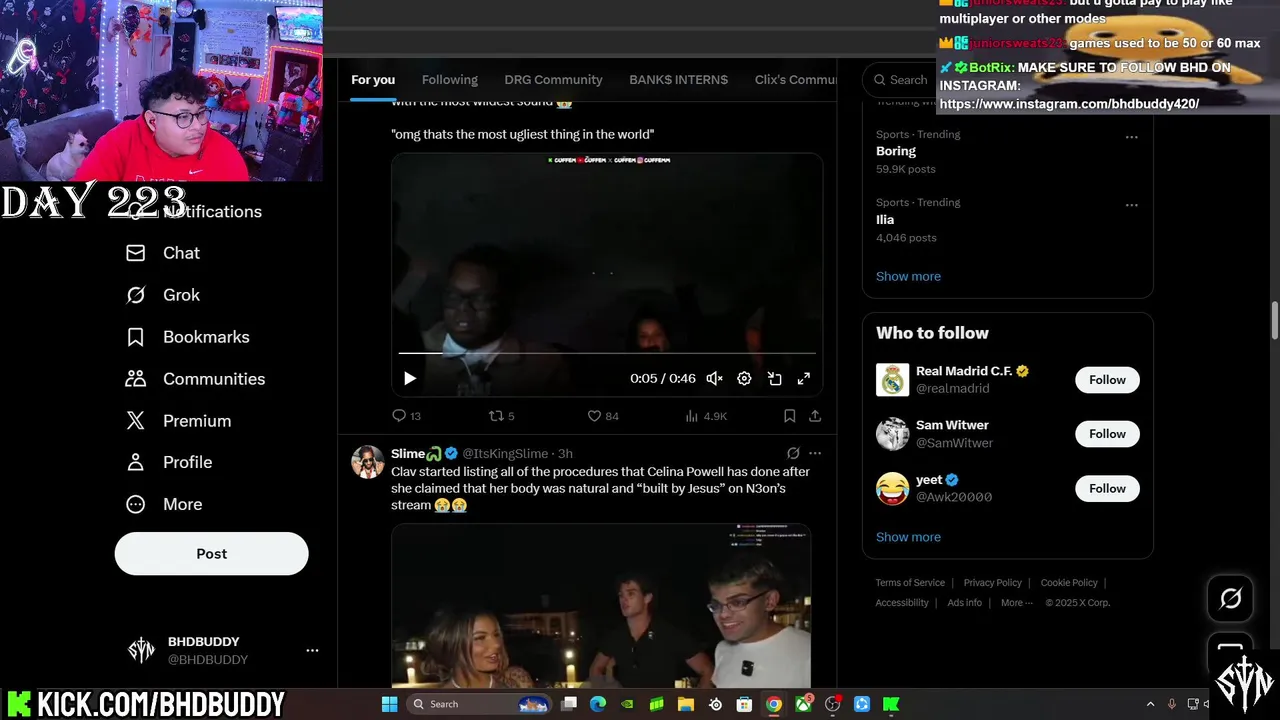Share the video tweet
Image resolution: width=1280 pixels, height=720 pixels.
[x=815, y=416]
